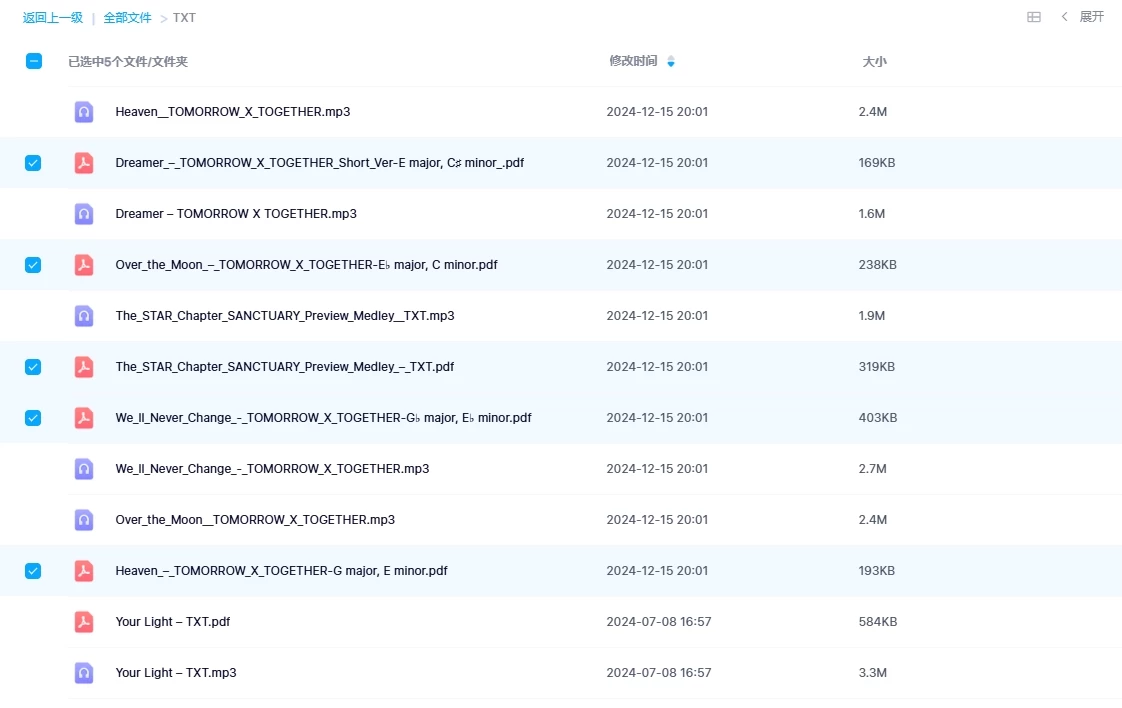Open the Over_the_Moon__TOMORROW_X_TOGETHER.mp3 file

coord(255,520)
